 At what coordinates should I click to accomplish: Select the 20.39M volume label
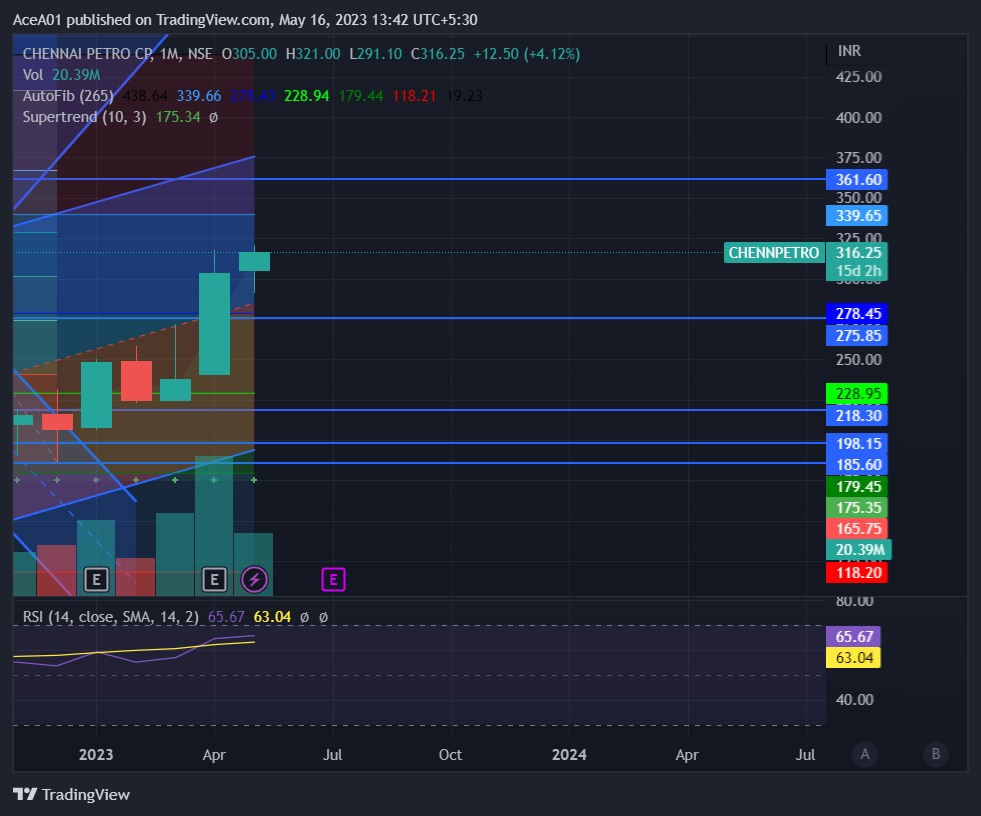[858, 550]
